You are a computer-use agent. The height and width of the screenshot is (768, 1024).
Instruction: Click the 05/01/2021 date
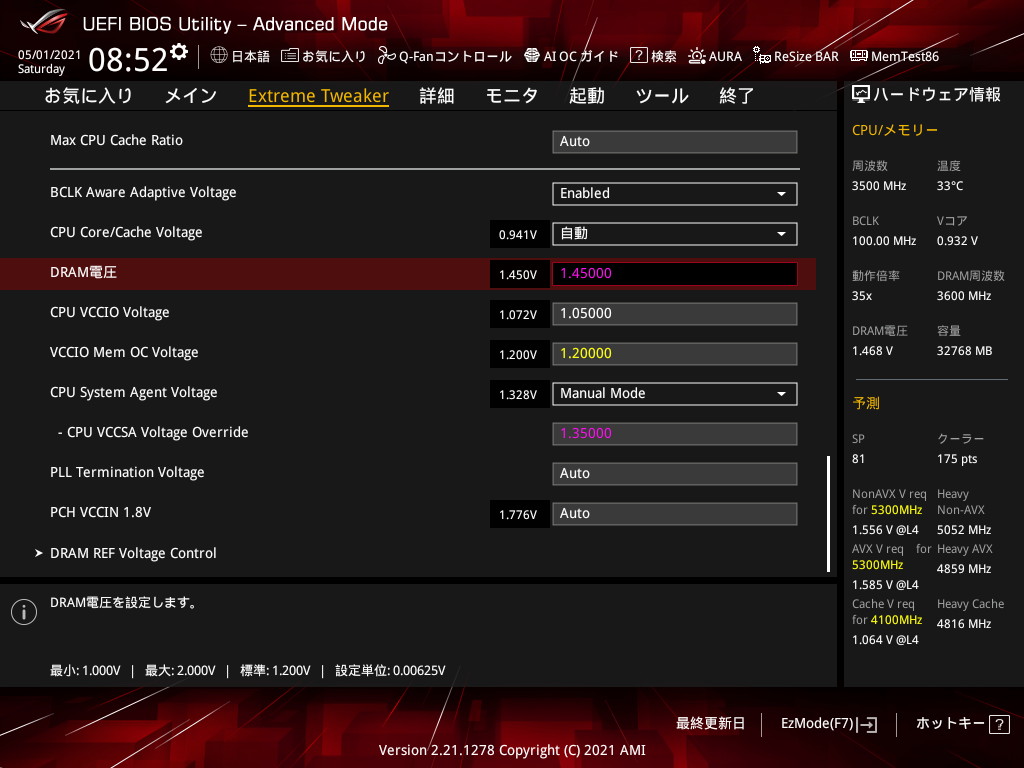point(49,55)
